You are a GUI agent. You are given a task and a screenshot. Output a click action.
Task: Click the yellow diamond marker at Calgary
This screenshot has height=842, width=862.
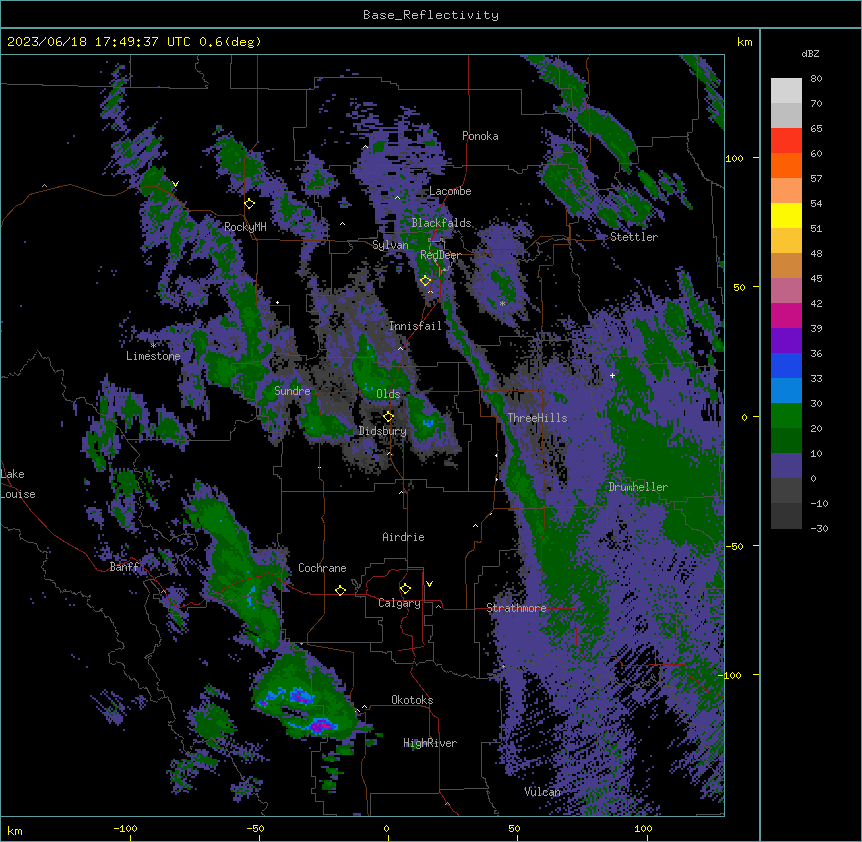[x=405, y=589]
